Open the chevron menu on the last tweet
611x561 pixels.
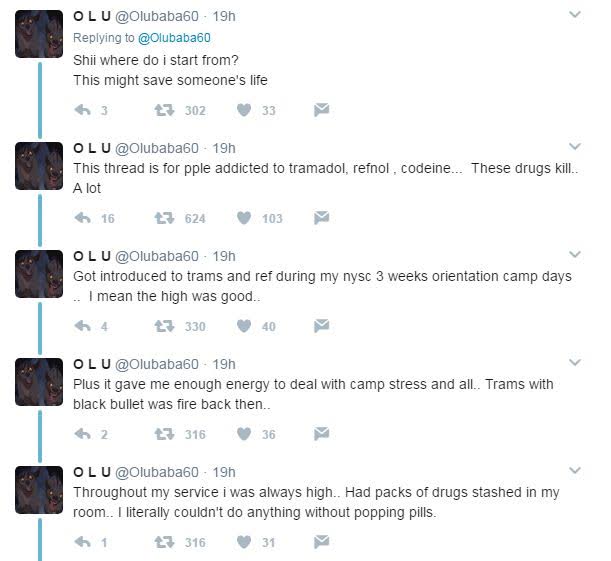[x=575, y=471]
